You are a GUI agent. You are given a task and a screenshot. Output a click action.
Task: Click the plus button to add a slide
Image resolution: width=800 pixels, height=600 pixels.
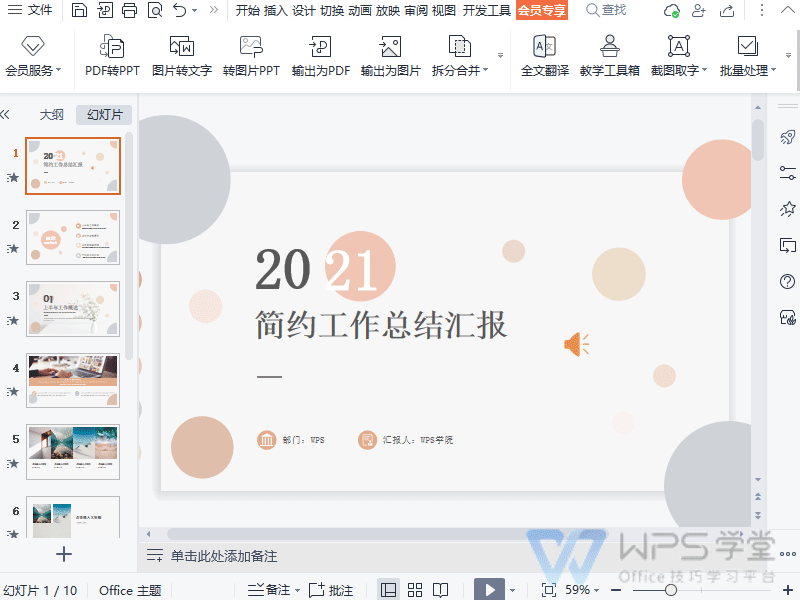coord(63,554)
